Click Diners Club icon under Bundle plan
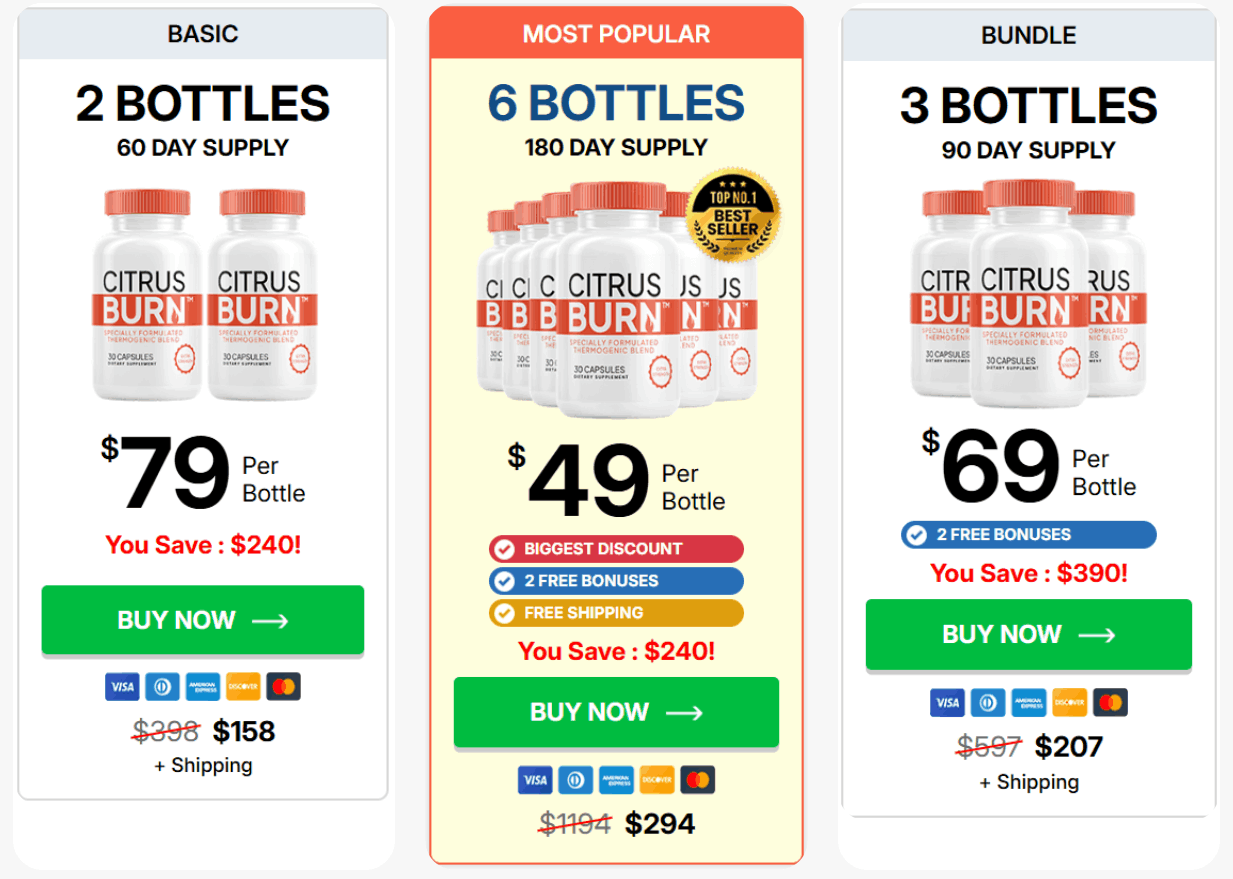Screen dimensions: 1233x879 point(988,702)
